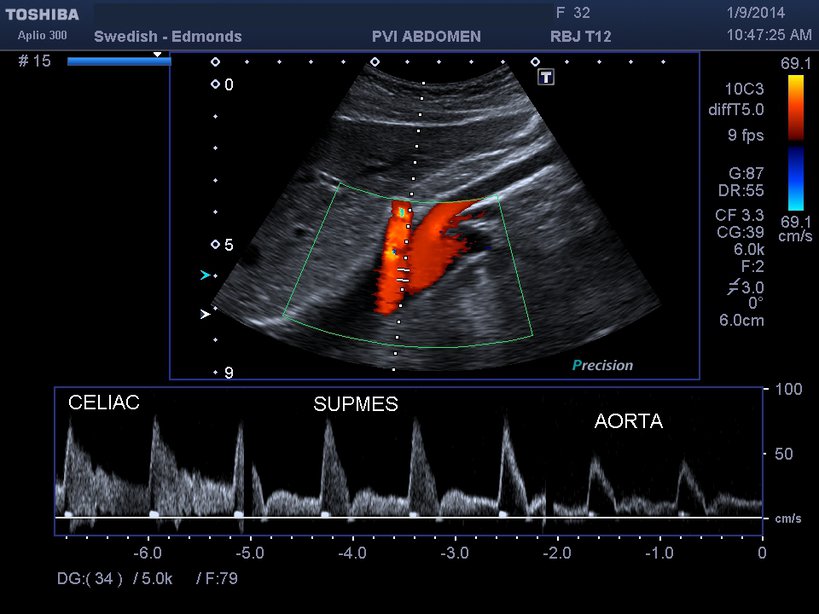Click the TOSHIBA logo

(x=43, y=14)
